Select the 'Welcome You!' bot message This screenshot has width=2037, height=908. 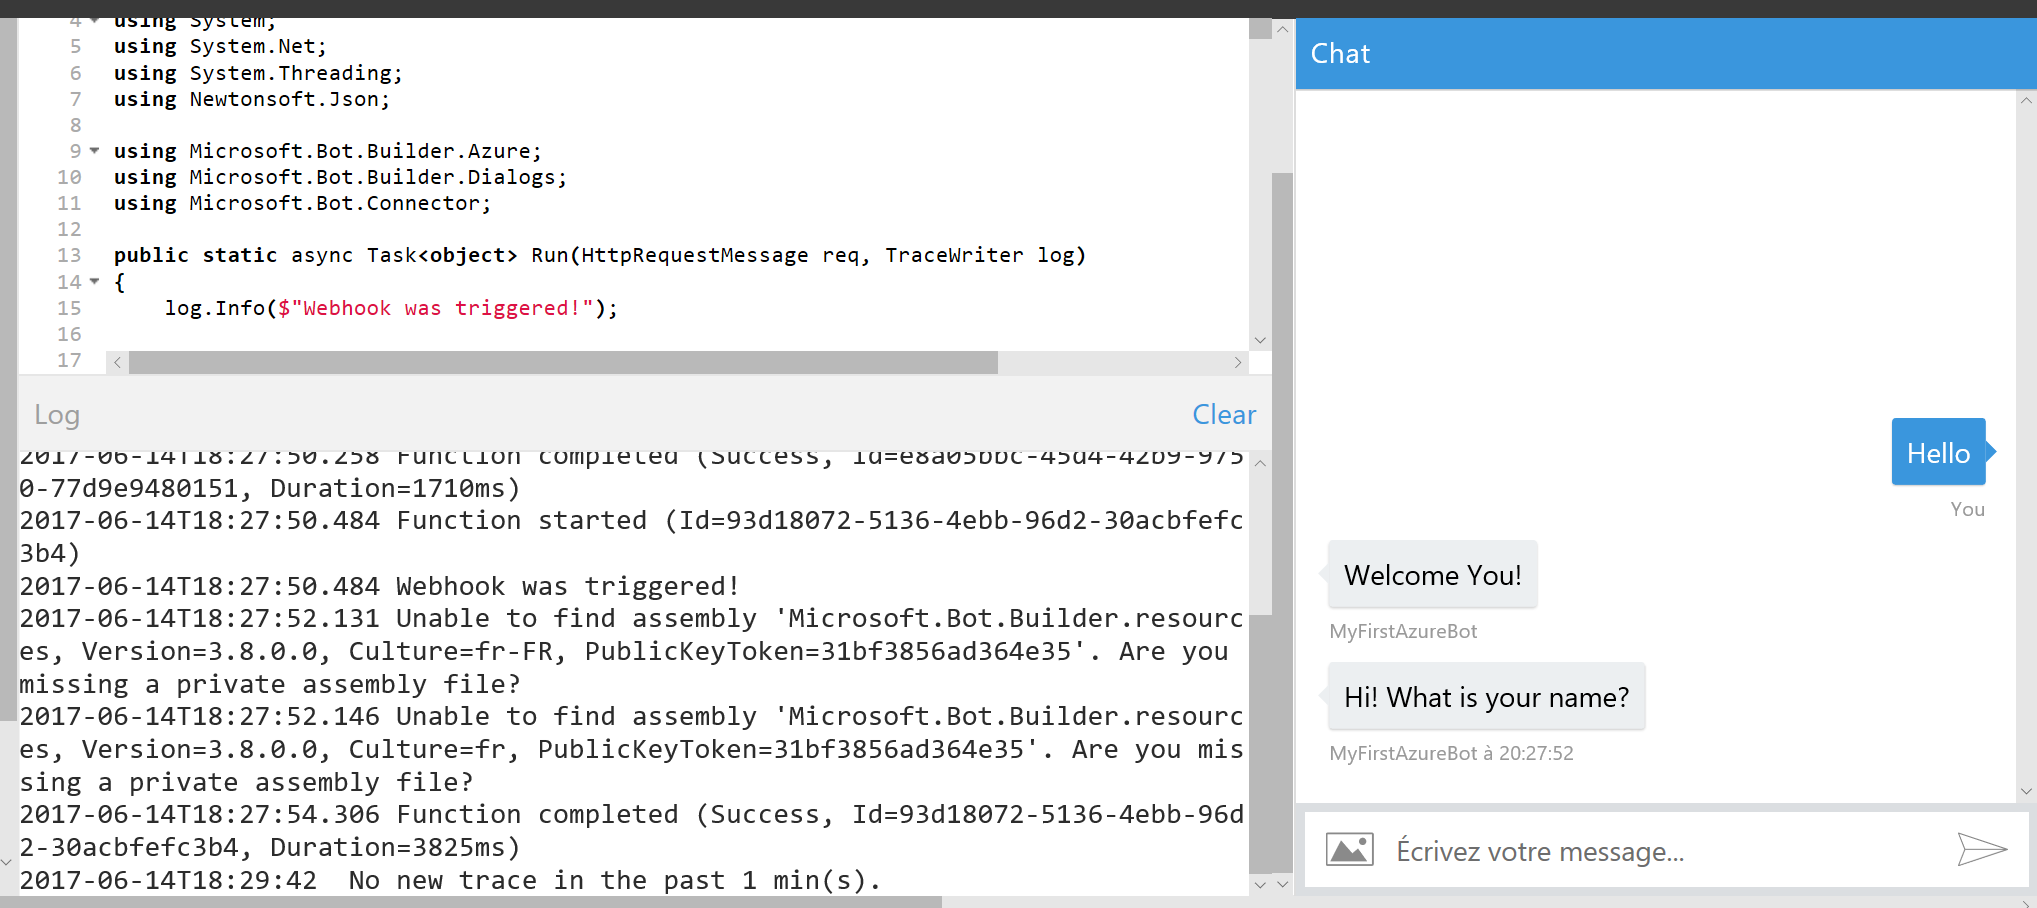(x=1432, y=575)
